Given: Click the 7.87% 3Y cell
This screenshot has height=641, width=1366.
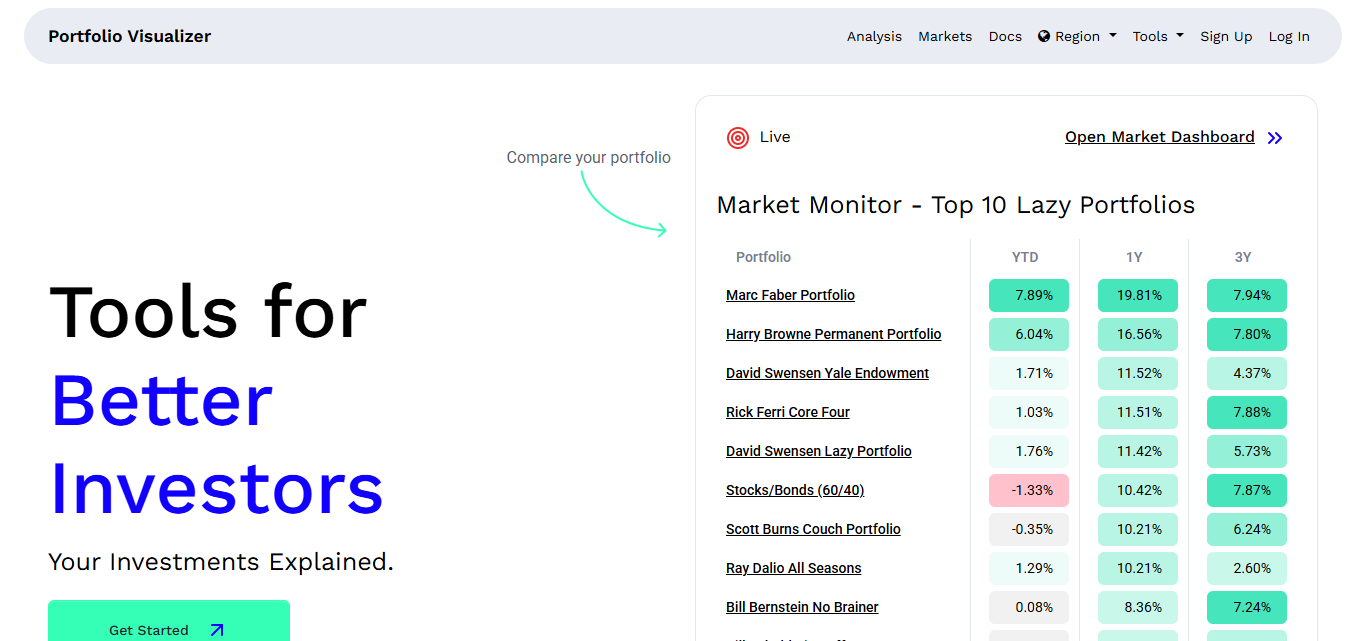Looking at the screenshot, I should coord(1247,490).
